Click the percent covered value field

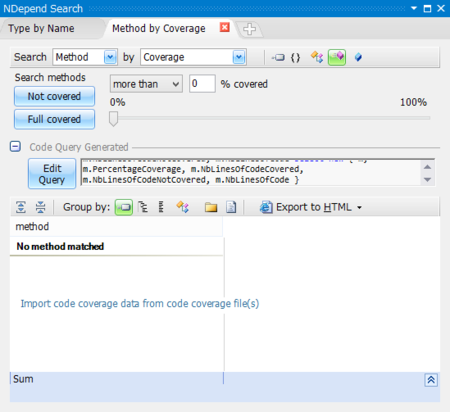[202, 84]
